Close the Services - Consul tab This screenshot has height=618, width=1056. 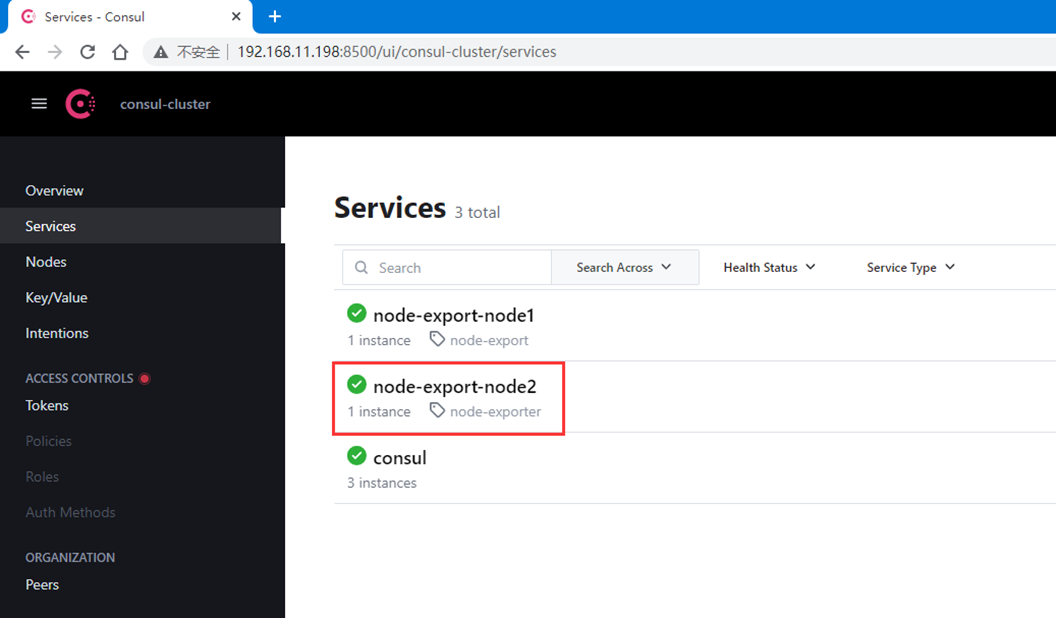236,16
